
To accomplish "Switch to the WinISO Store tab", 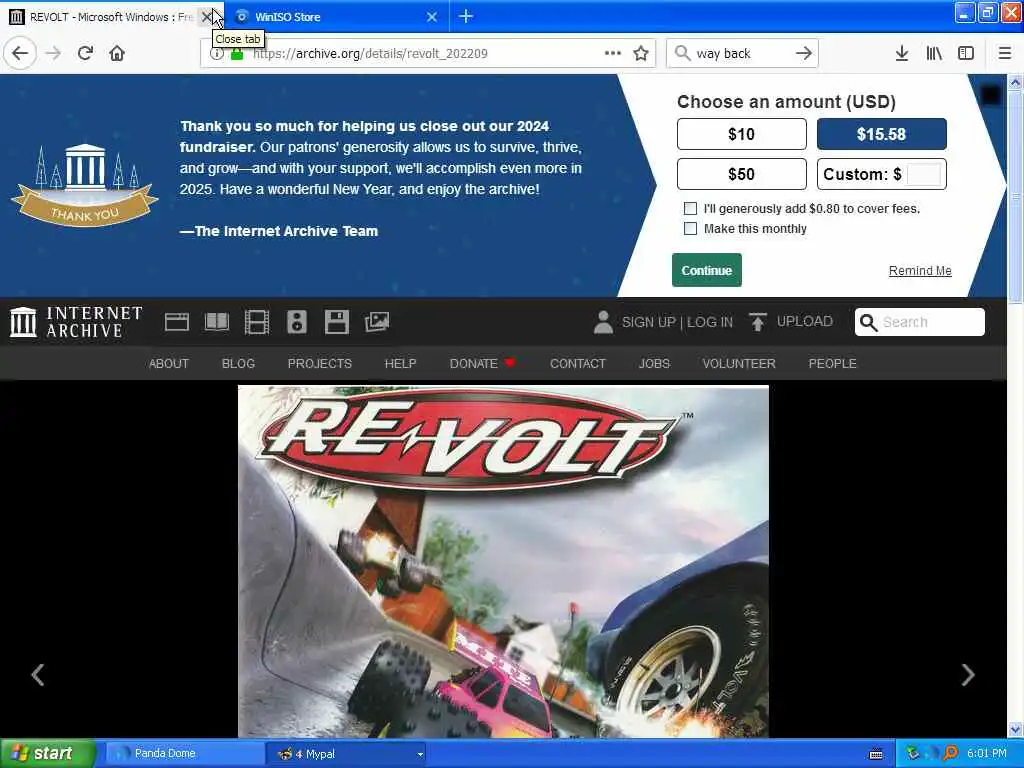I will [327, 17].
